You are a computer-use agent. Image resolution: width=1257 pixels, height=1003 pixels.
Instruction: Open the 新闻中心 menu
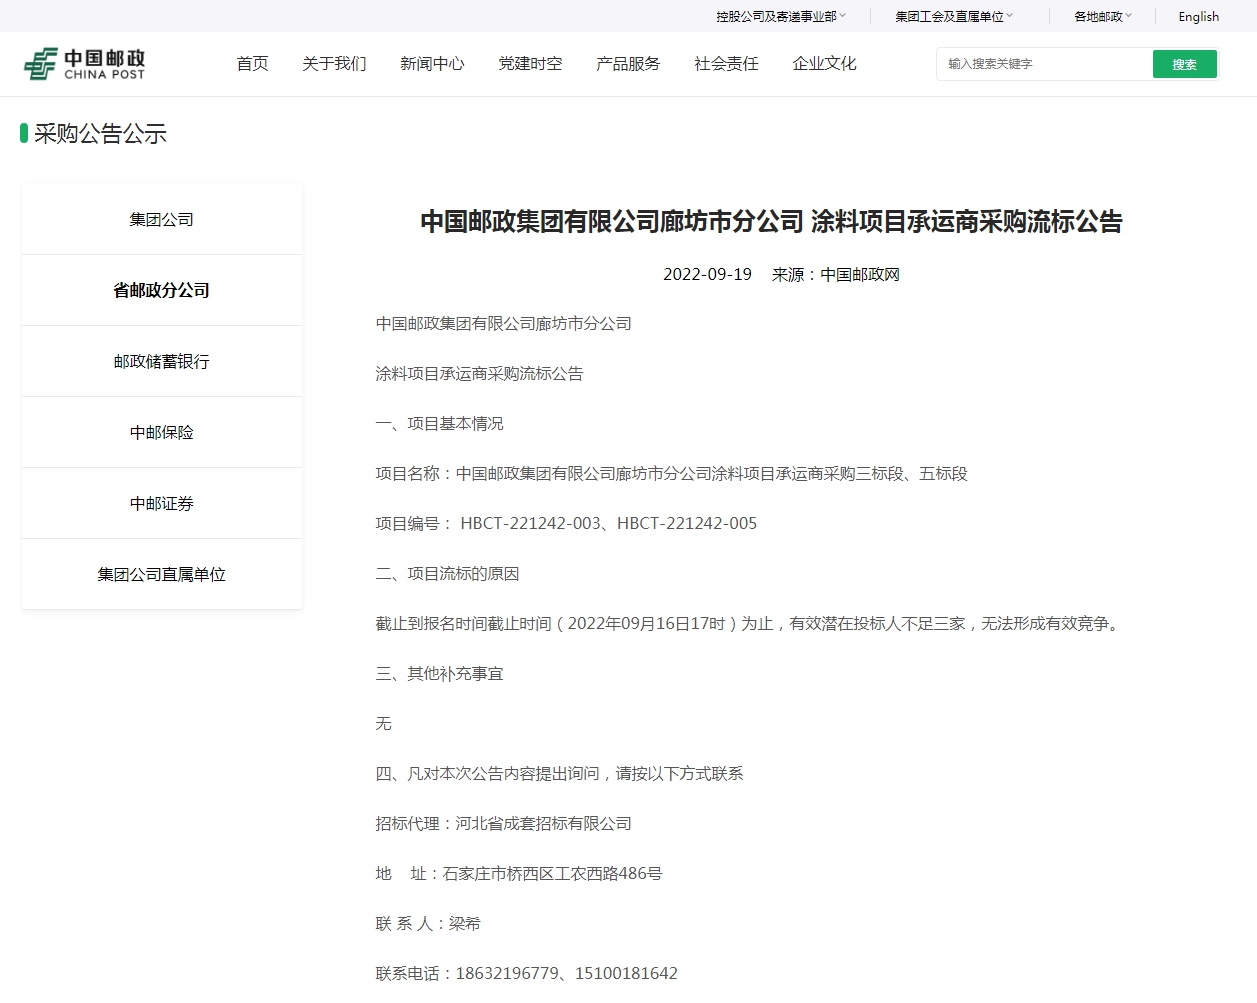click(x=432, y=64)
